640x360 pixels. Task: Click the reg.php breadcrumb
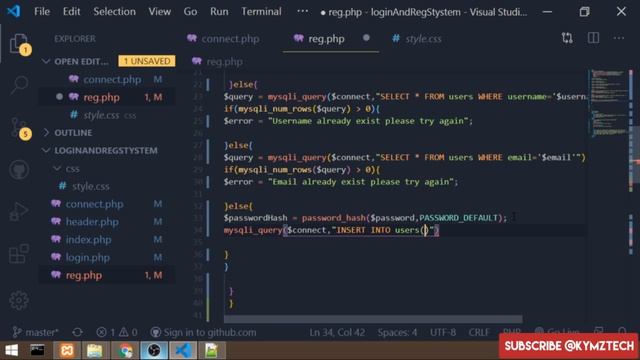click(x=224, y=62)
